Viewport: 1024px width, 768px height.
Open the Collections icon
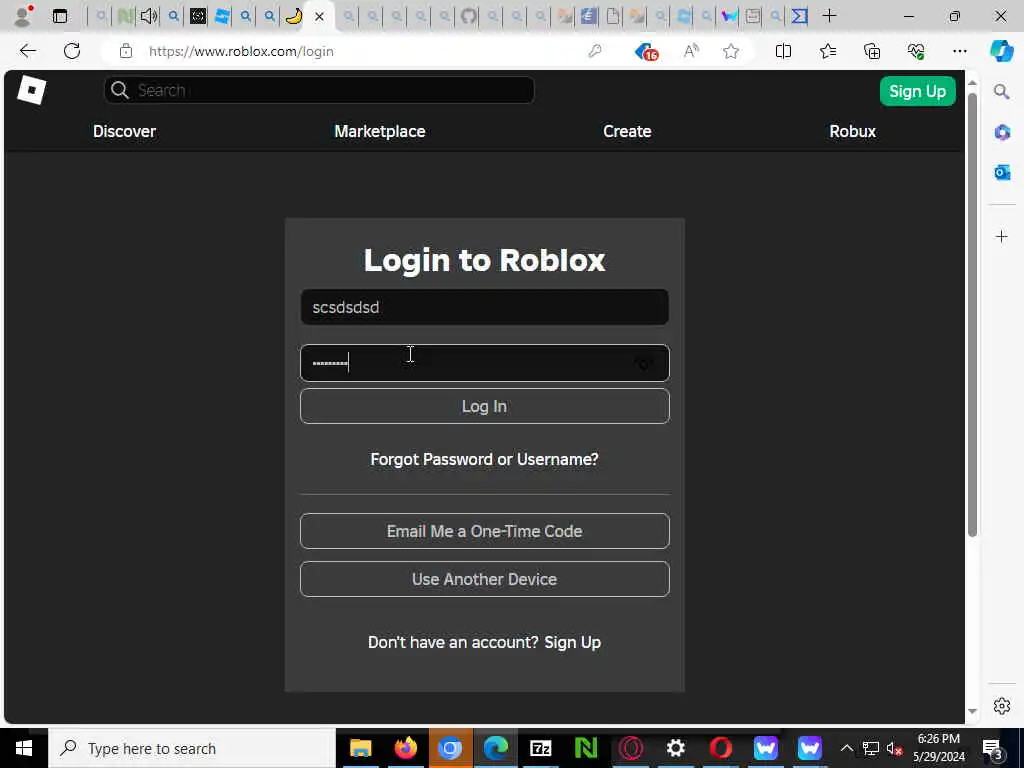872,51
